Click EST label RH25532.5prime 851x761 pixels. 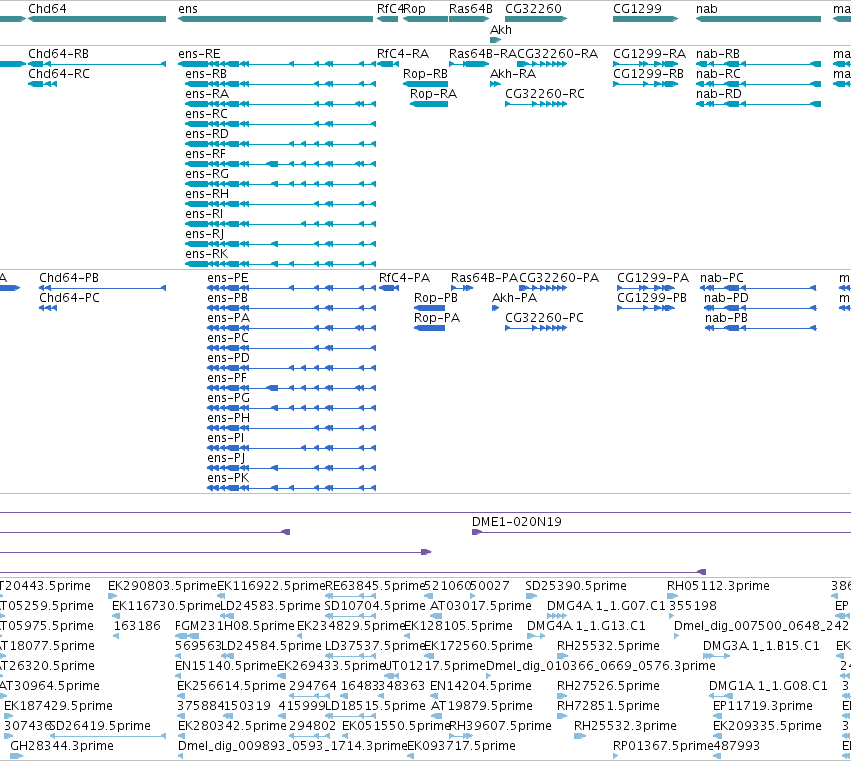pyautogui.click(x=608, y=646)
